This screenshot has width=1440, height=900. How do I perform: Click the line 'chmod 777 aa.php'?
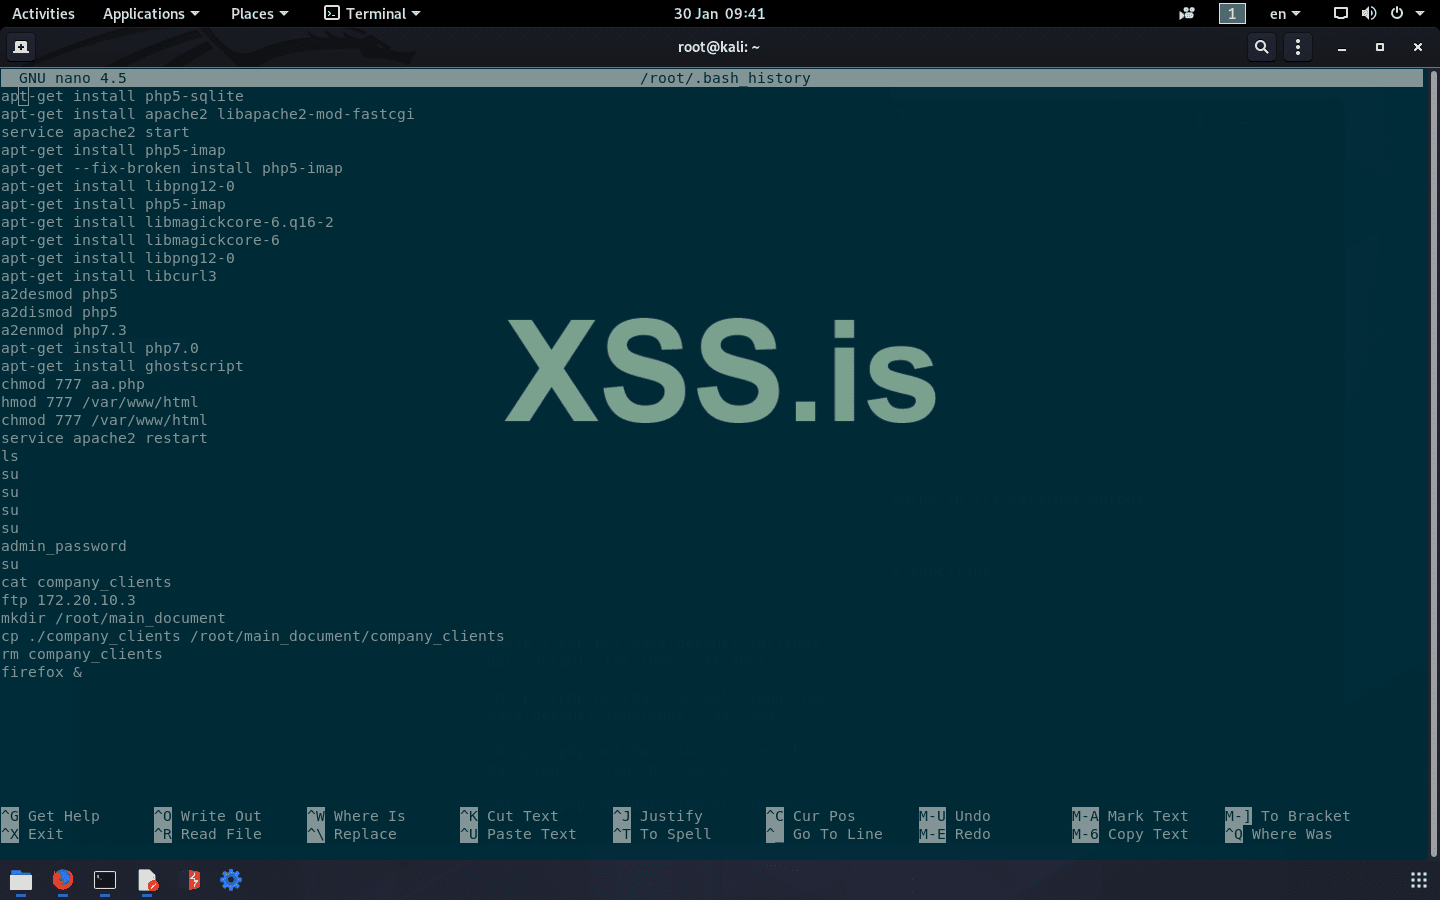73,384
